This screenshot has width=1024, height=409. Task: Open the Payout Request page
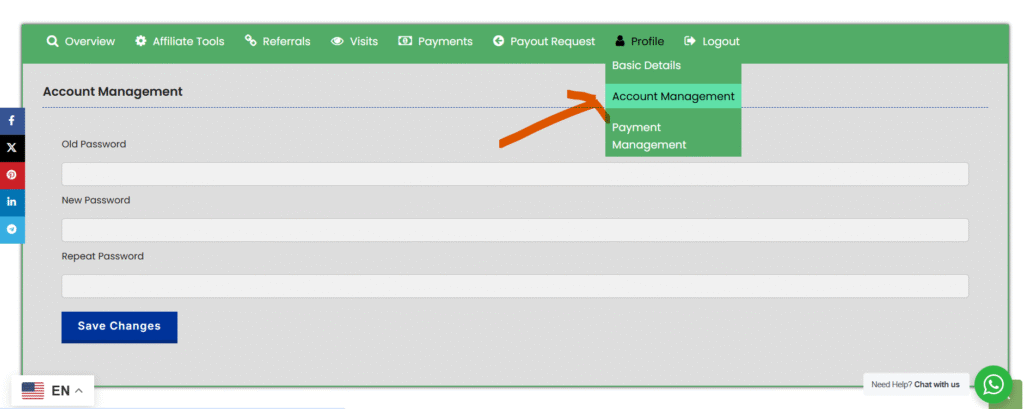click(544, 42)
